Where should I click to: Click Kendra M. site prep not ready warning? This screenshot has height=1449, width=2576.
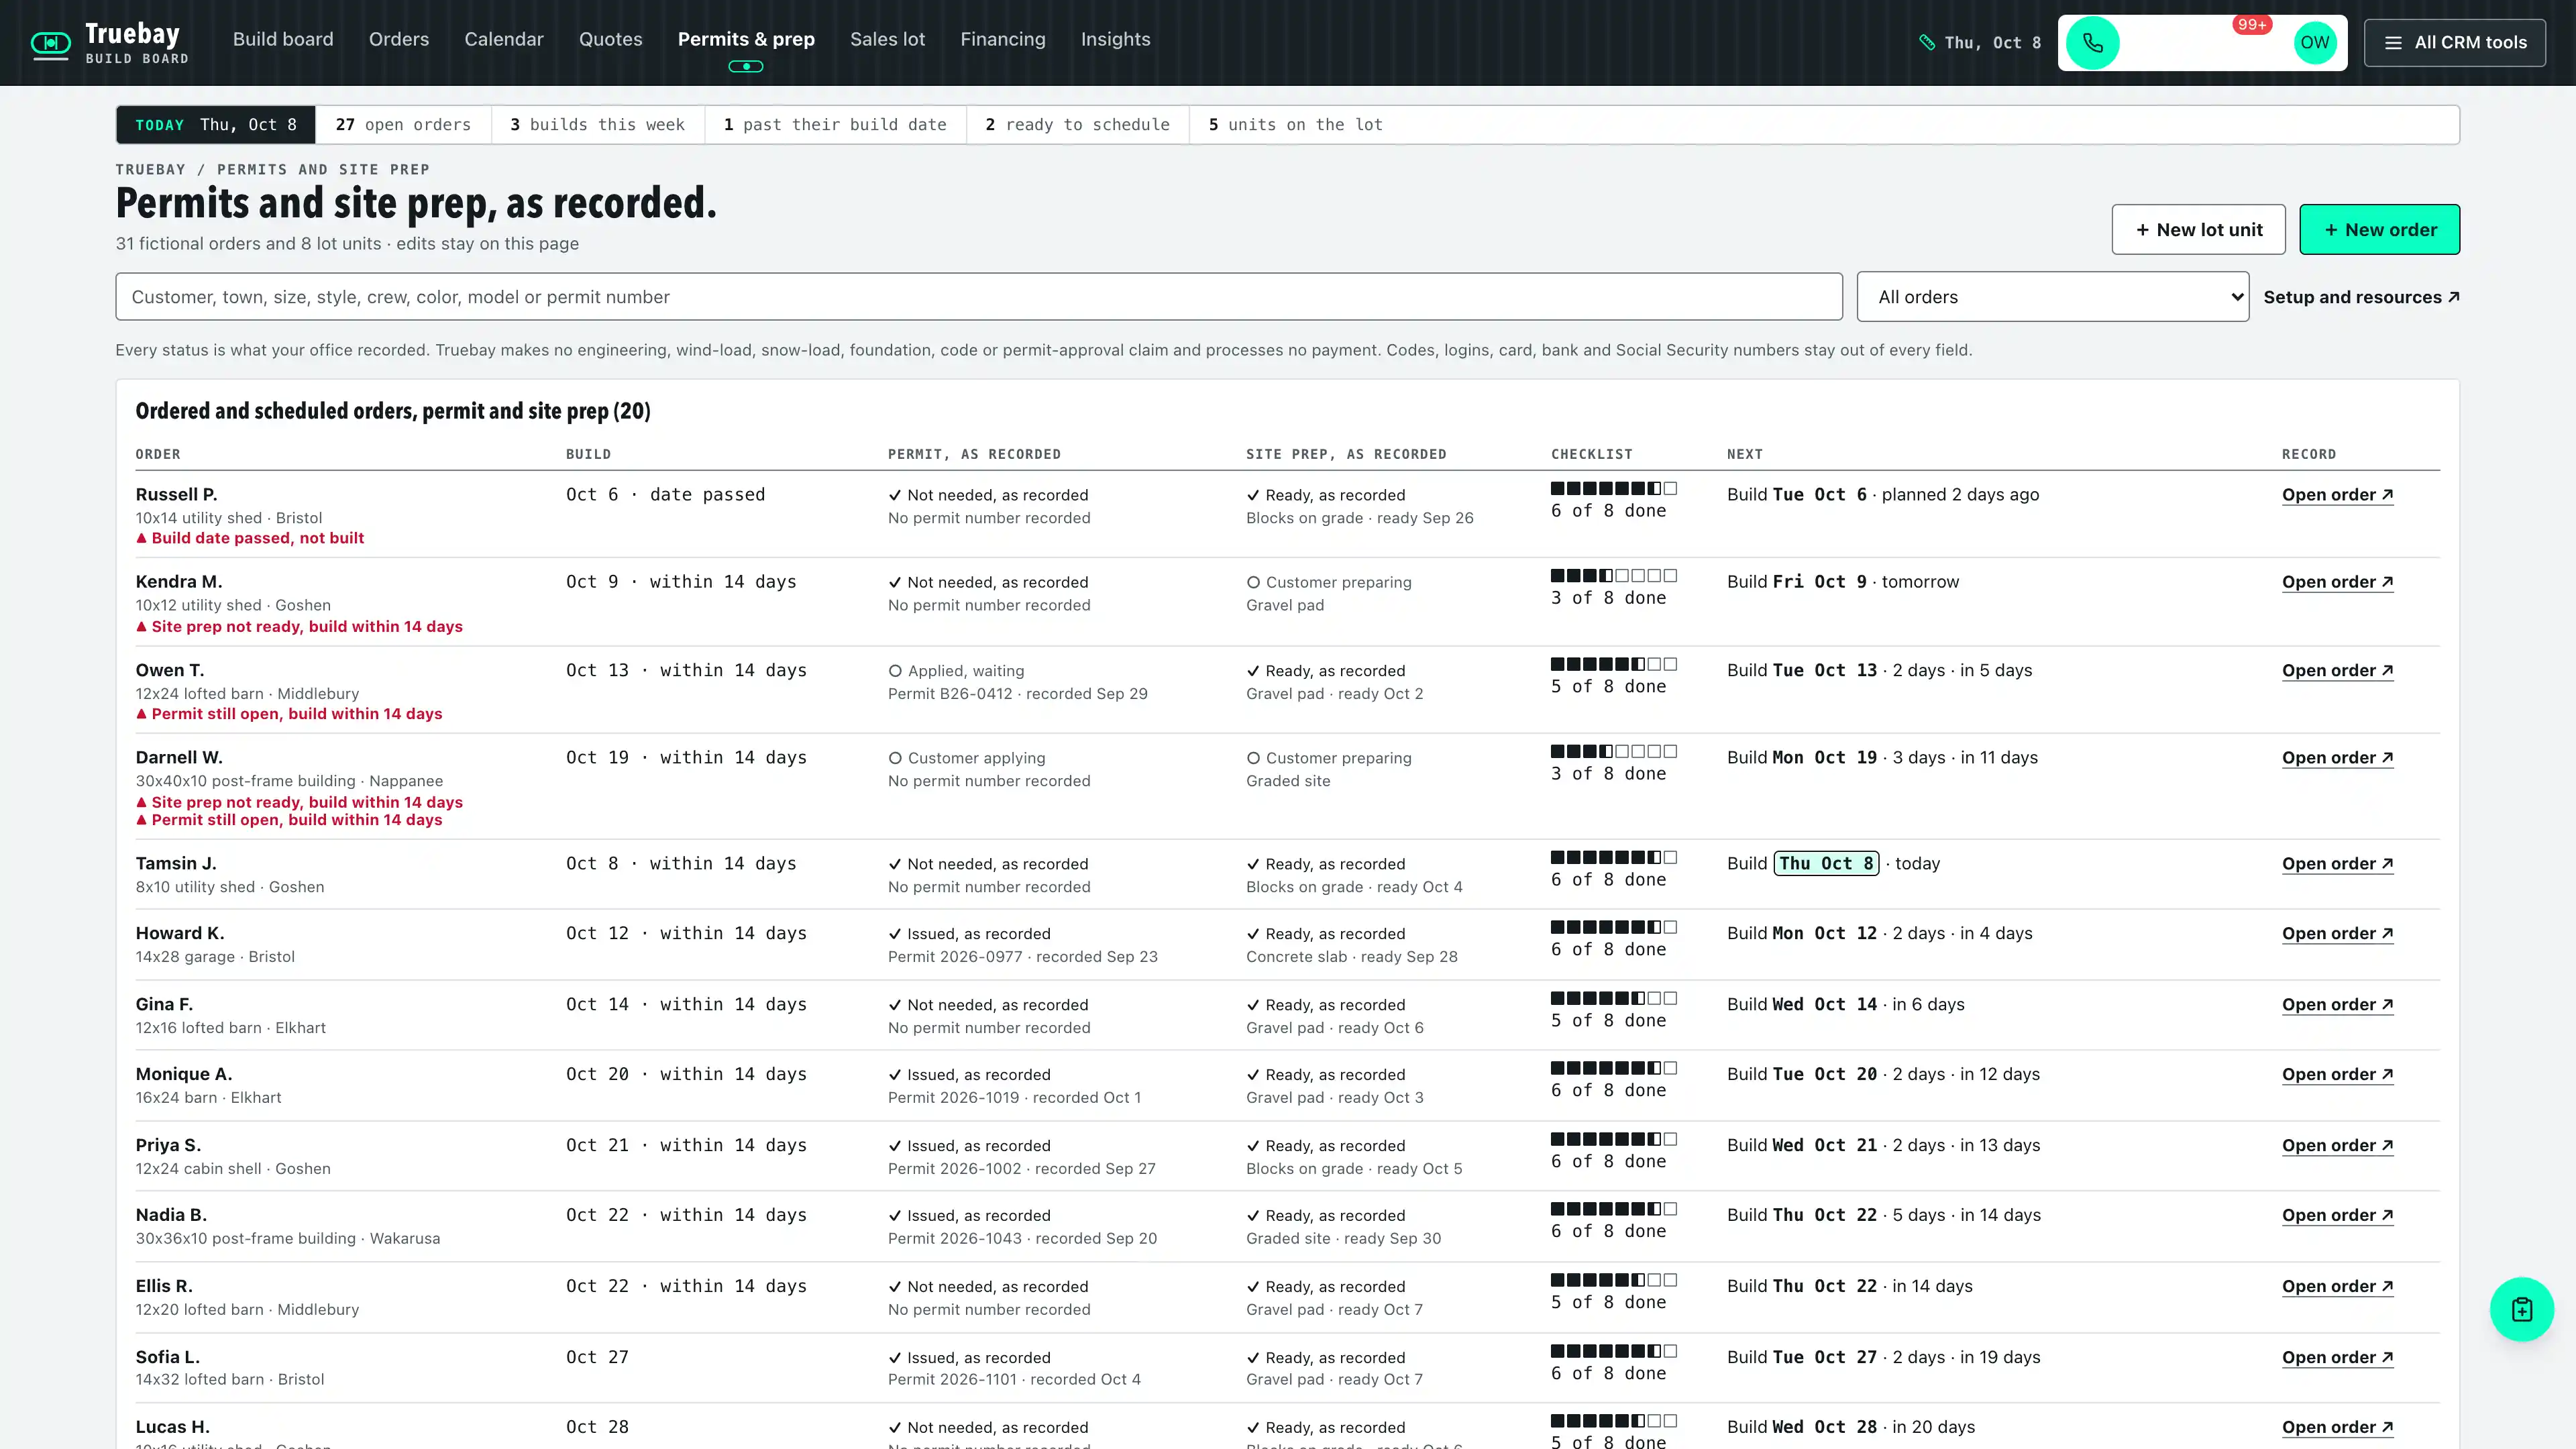pos(299,627)
